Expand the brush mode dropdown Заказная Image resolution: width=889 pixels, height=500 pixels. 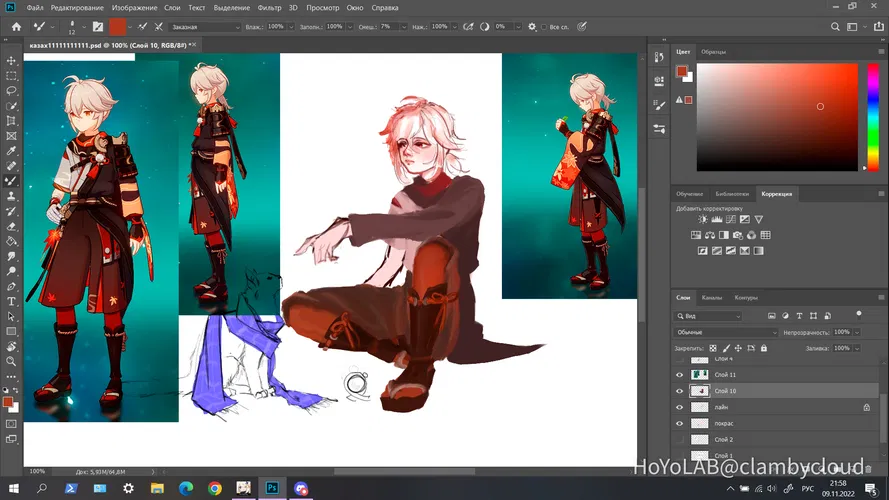[205, 27]
